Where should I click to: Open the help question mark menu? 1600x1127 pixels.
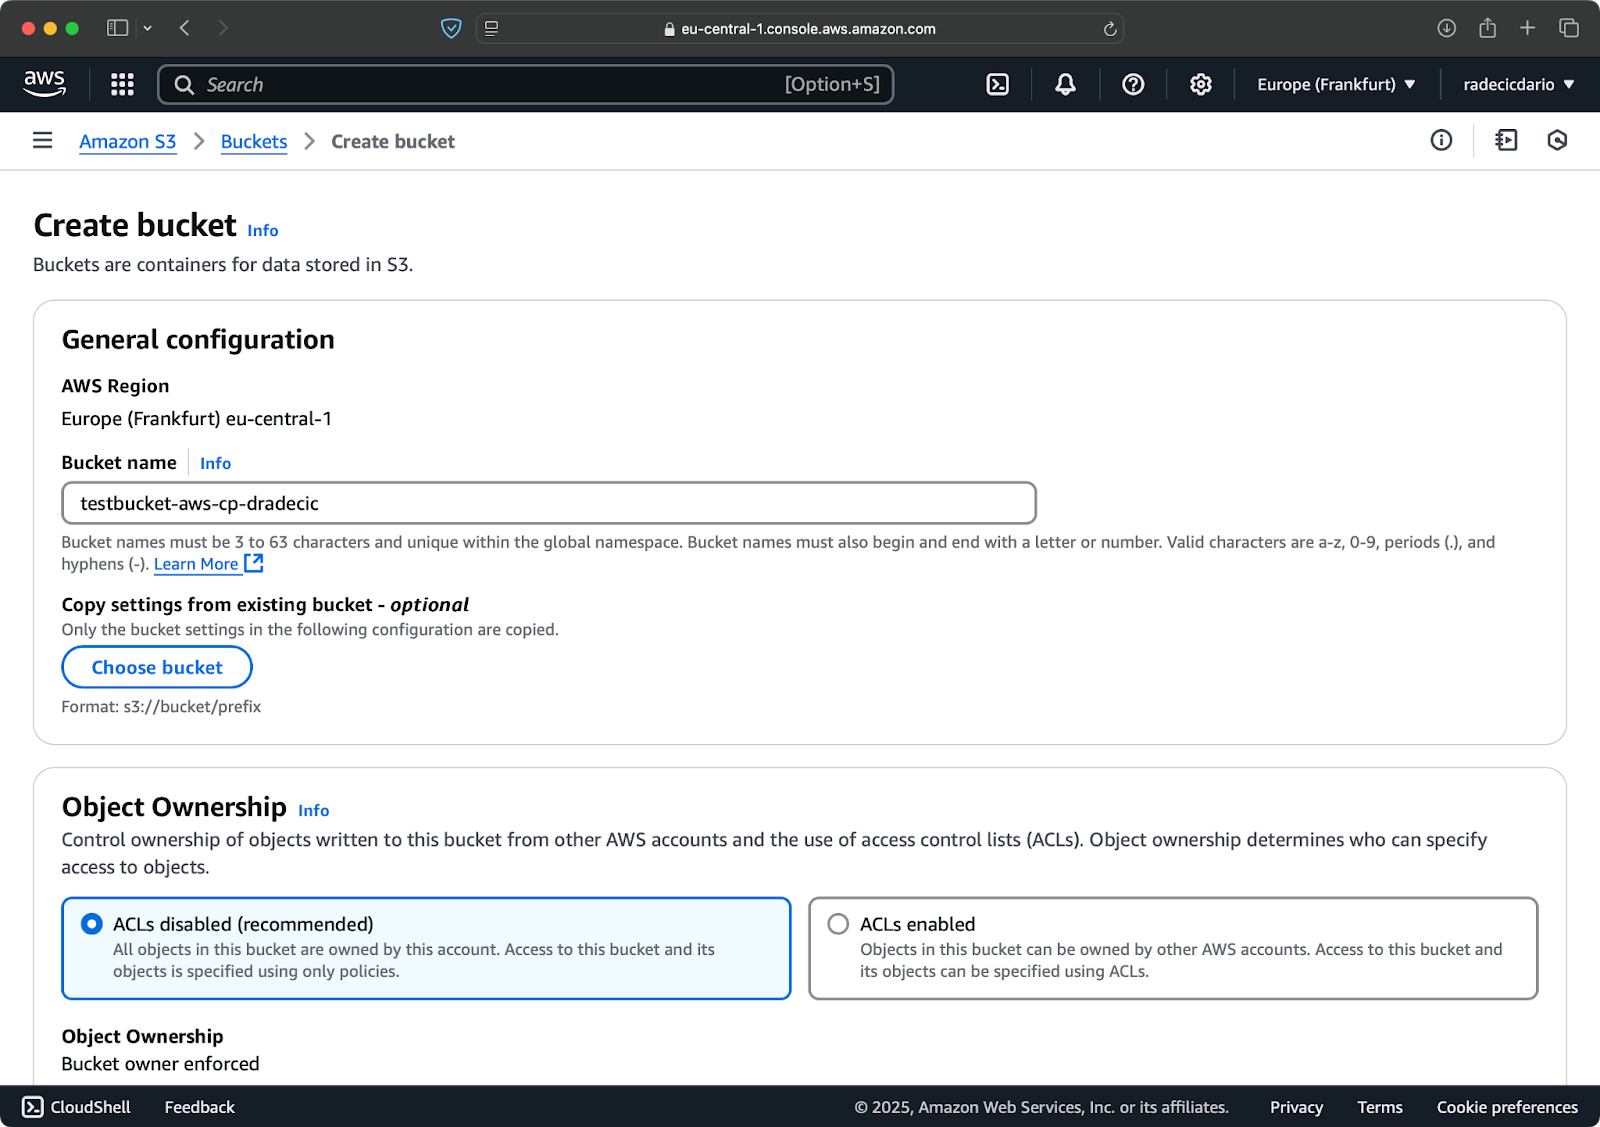1133,84
